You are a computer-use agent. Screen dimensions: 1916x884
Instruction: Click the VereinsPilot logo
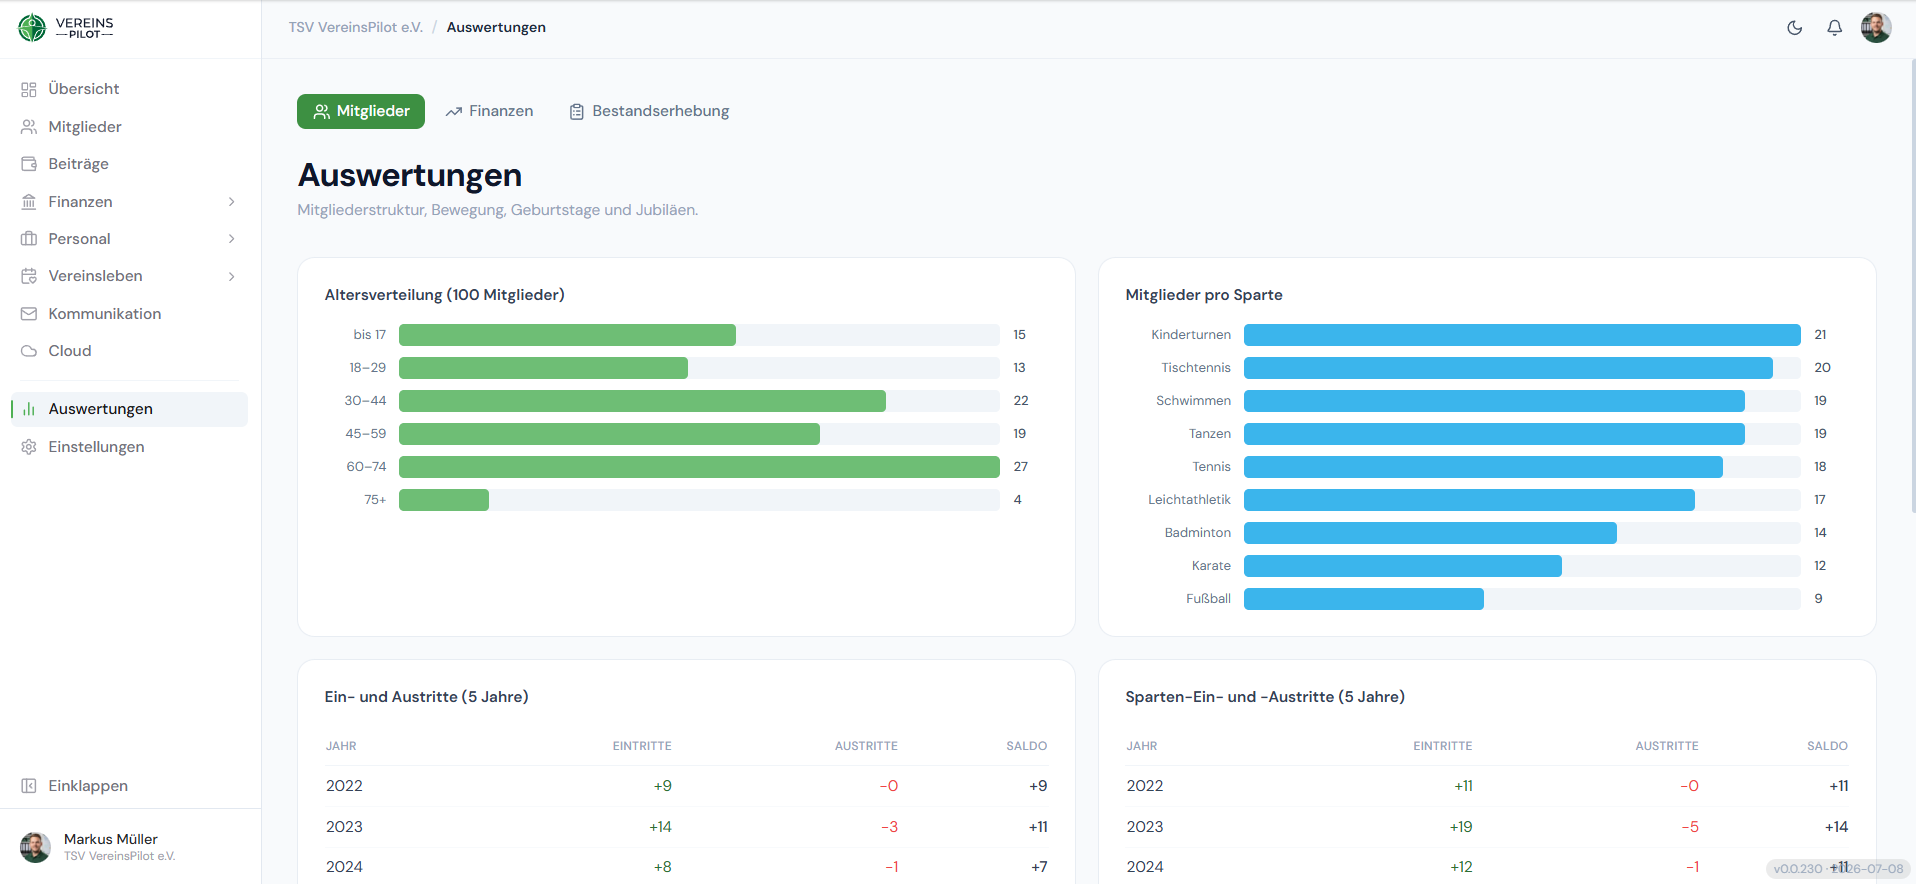click(x=66, y=28)
